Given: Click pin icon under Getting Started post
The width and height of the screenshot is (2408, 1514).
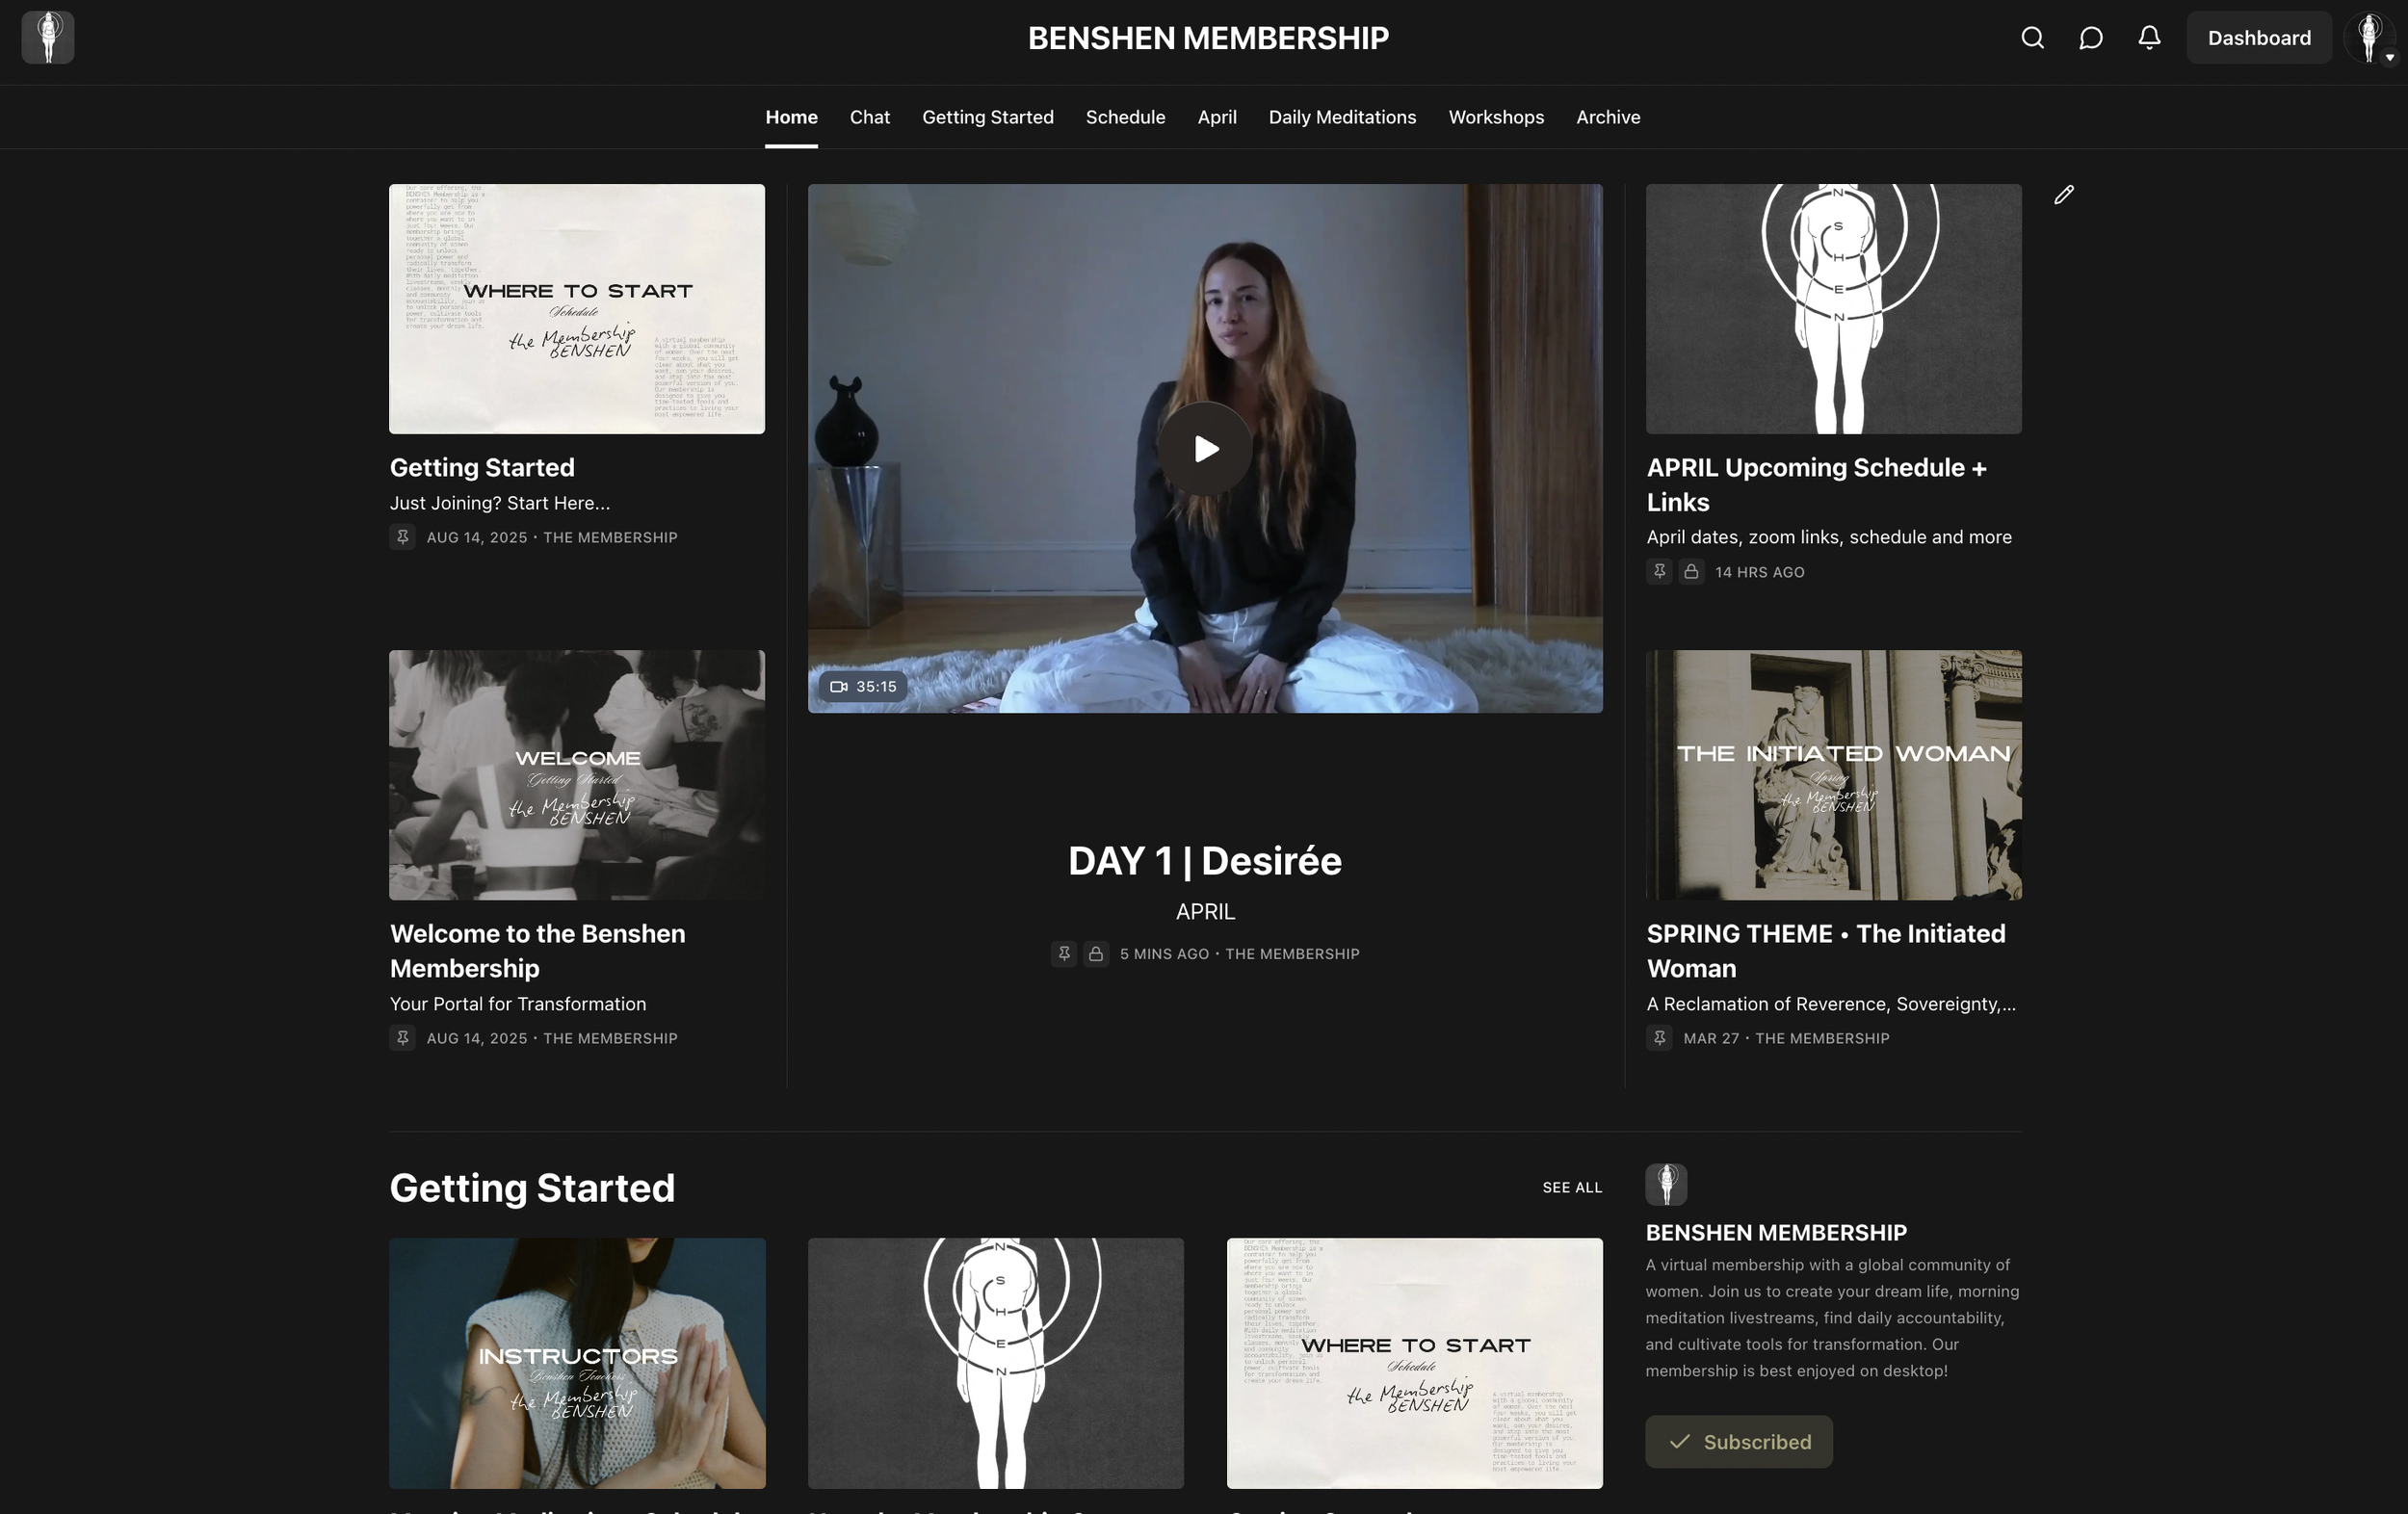Looking at the screenshot, I should coord(402,537).
